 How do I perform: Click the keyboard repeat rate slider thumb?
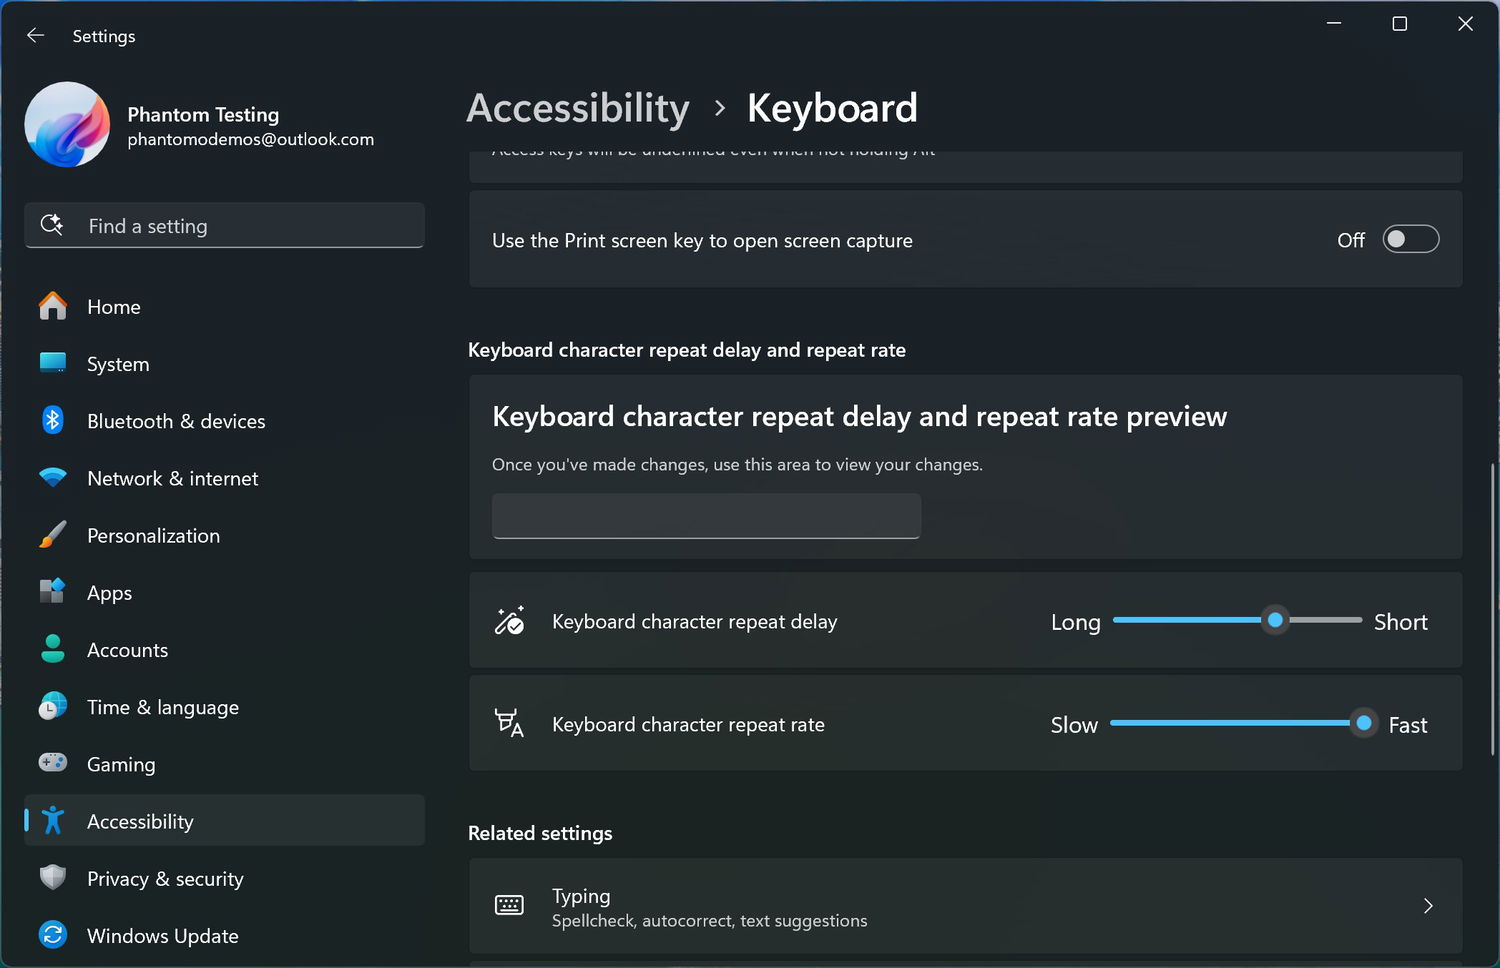pos(1363,723)
